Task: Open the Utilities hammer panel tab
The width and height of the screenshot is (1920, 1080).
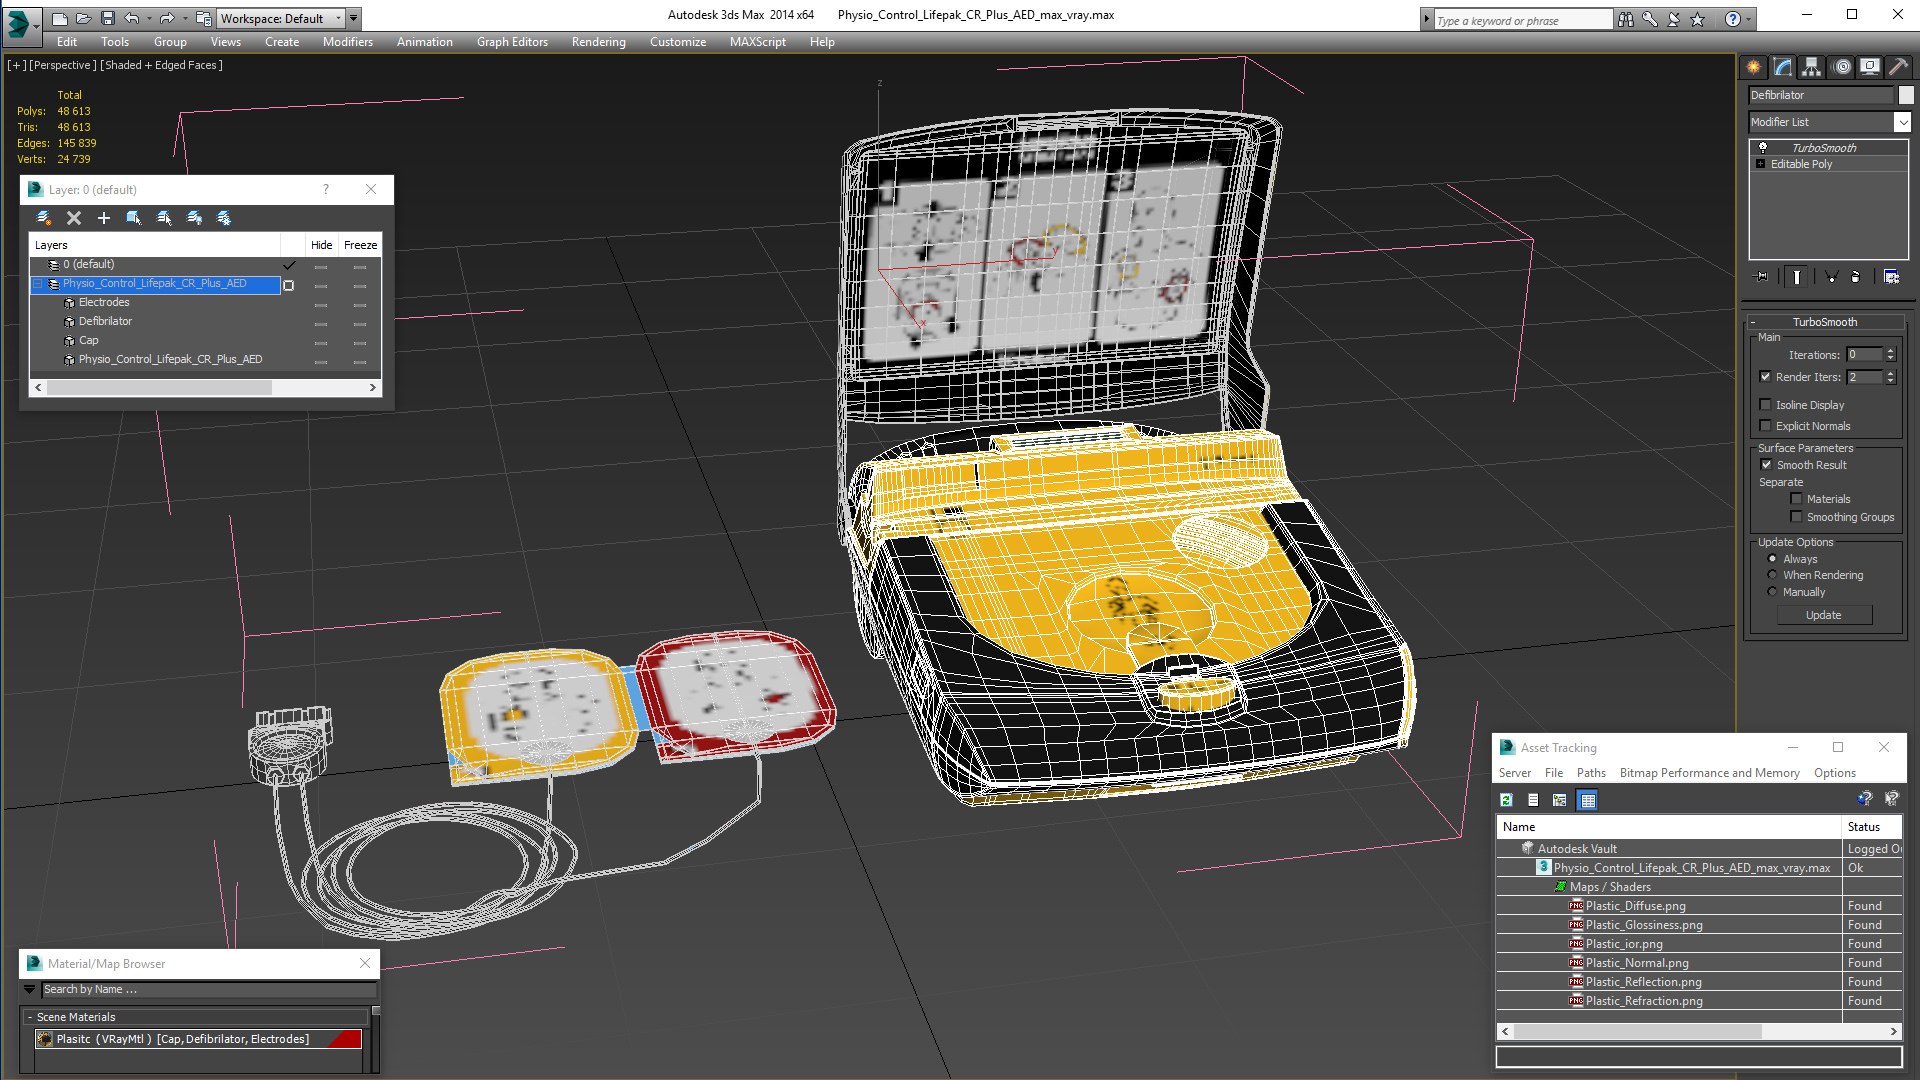Action: coord(1898,67)
